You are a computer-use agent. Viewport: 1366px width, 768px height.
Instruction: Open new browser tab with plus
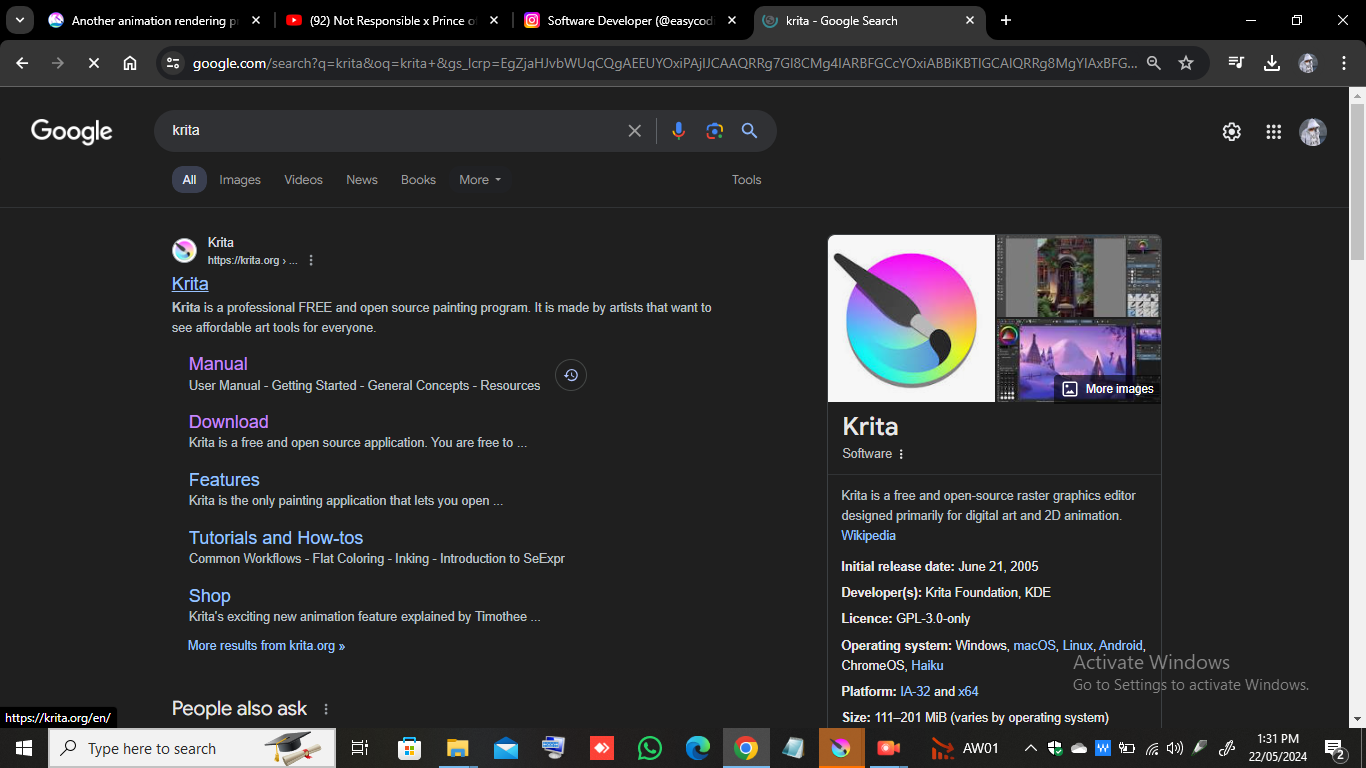[1006, 20]
